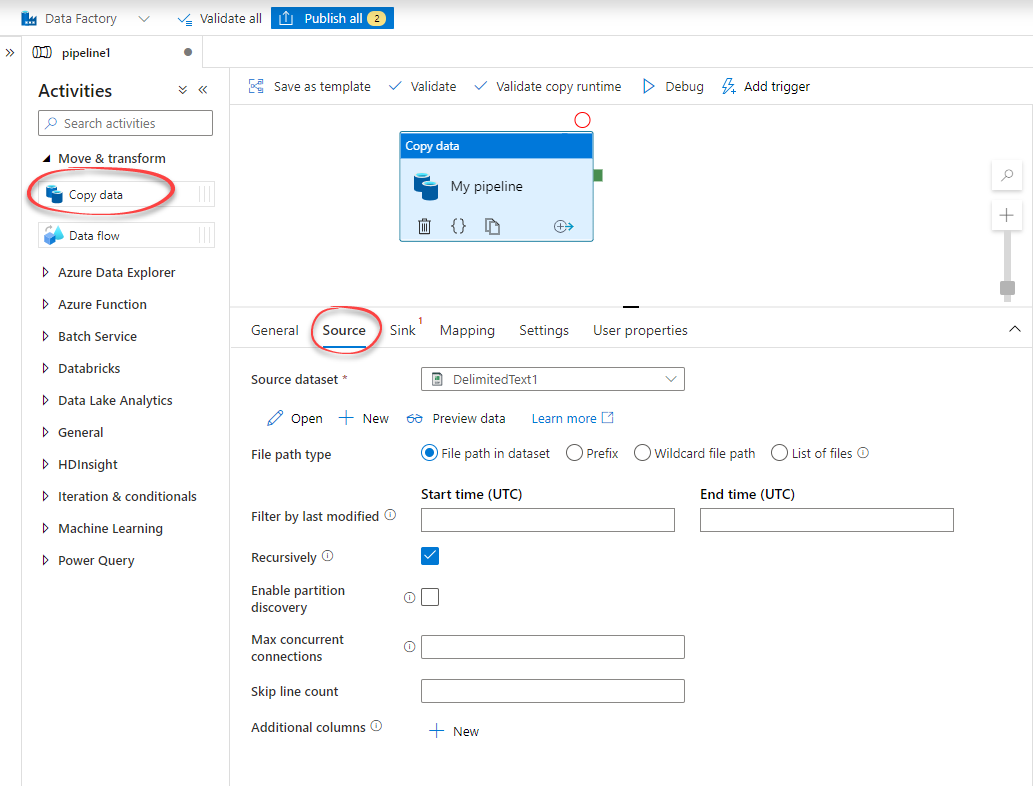The image size is (1033, 786).
Task: Open the Mapping tab
Action: click(467, 330)
